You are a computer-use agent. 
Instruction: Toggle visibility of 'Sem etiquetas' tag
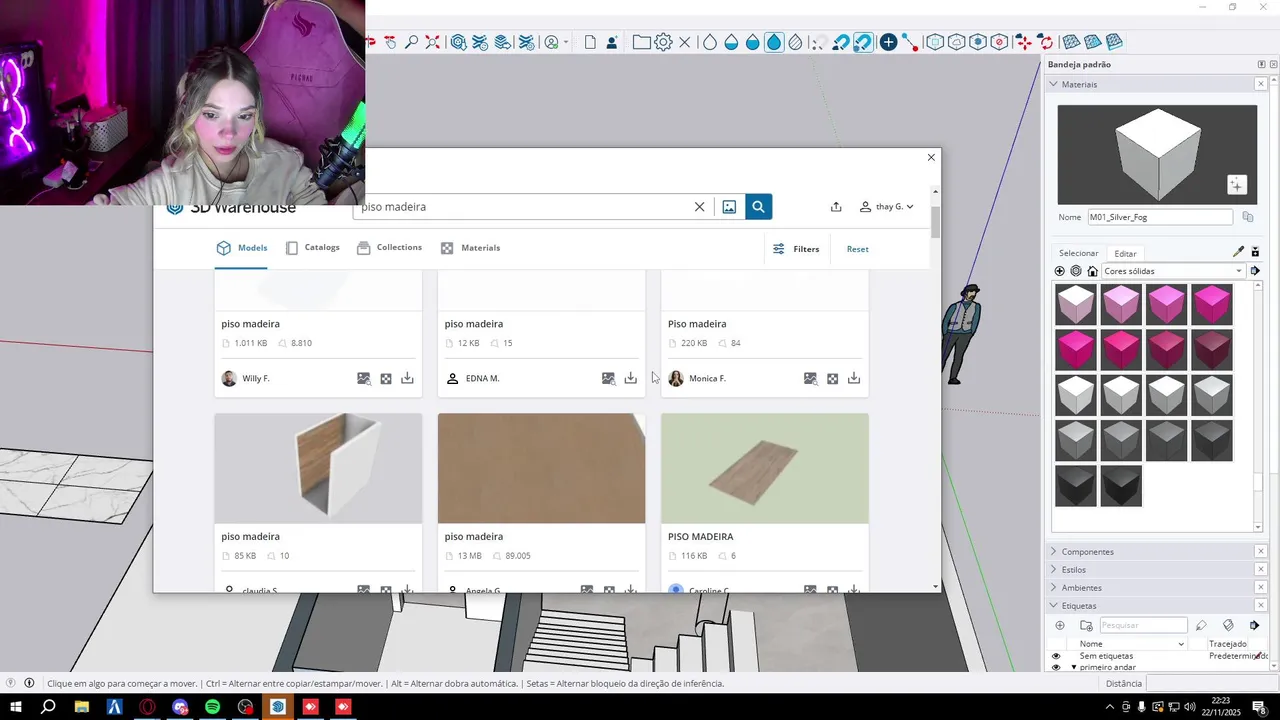coord(1056,656)
